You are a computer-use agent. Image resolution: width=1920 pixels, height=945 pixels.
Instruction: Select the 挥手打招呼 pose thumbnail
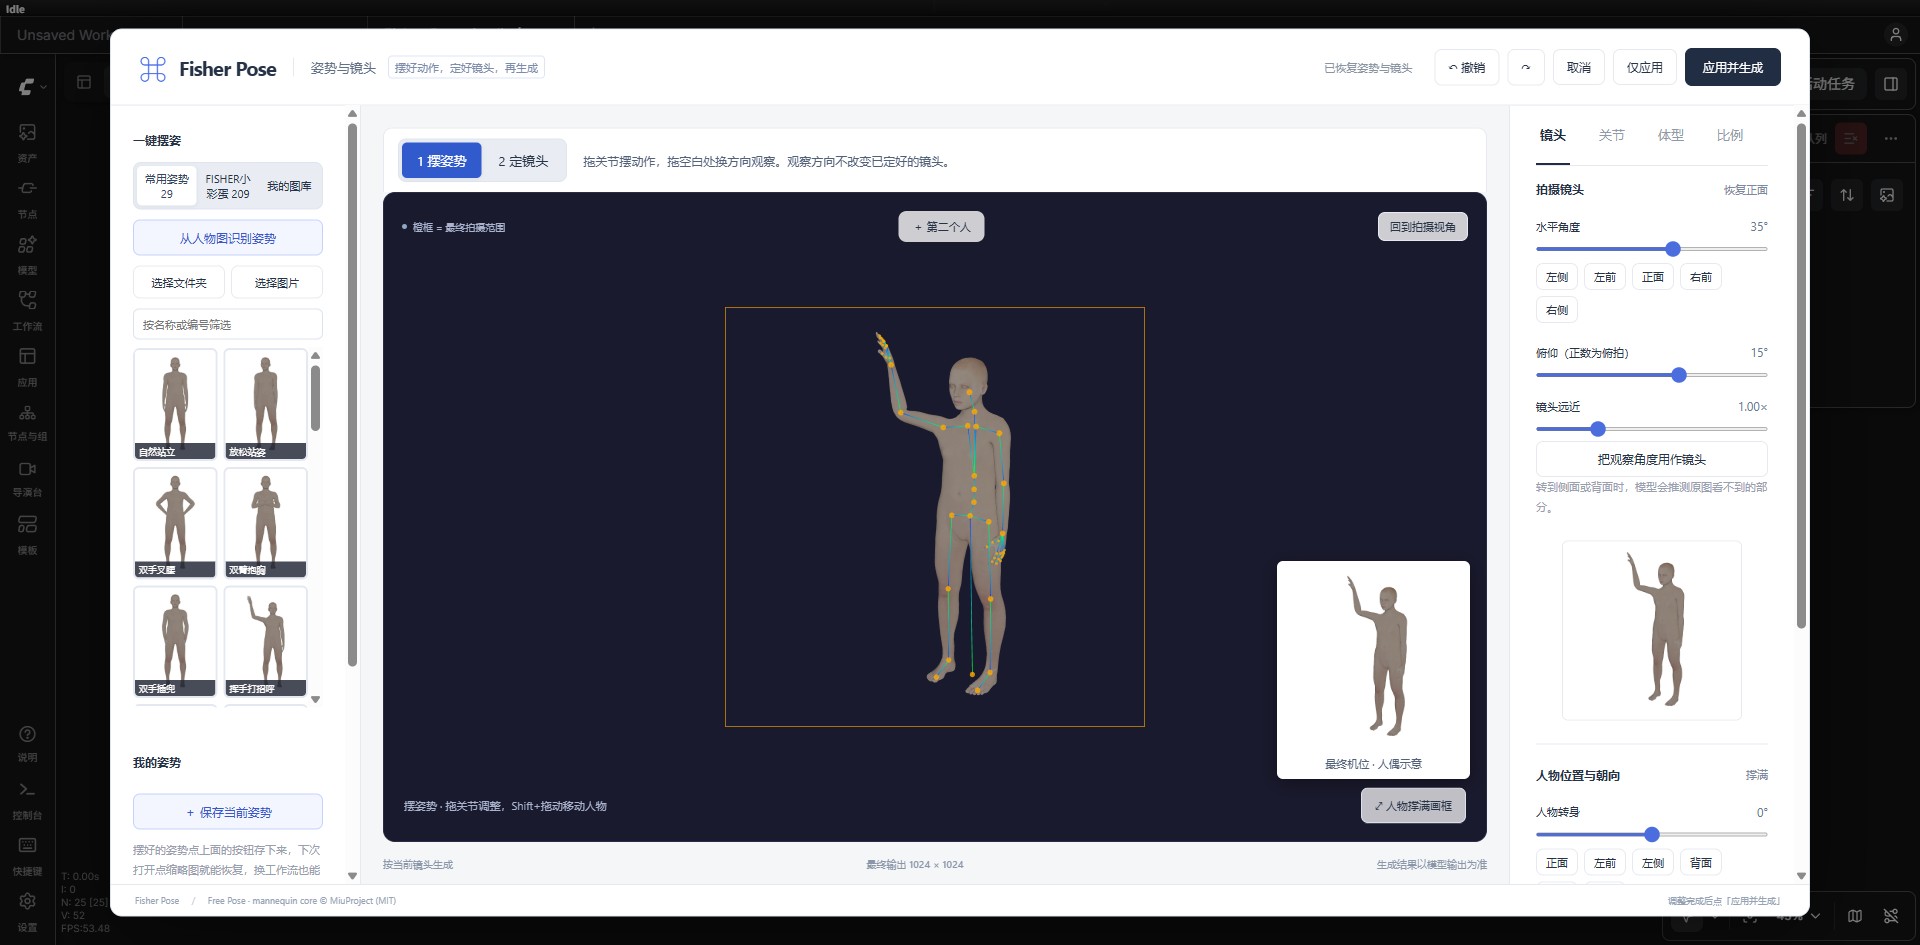point(265,641)
